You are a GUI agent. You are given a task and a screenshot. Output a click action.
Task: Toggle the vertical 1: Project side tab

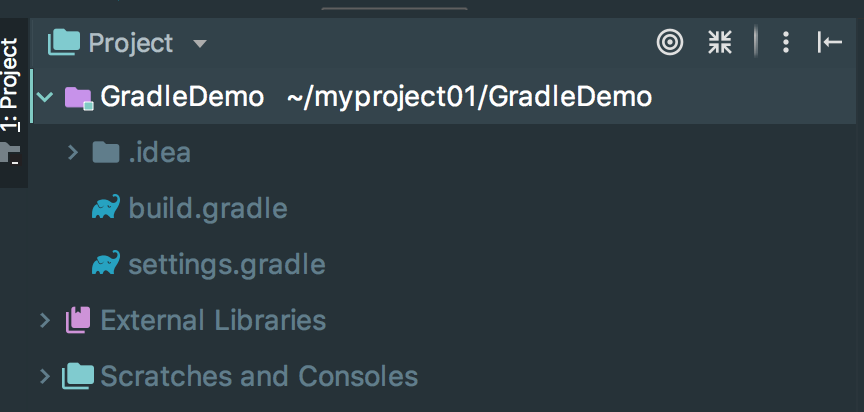(x=10, y=84)
